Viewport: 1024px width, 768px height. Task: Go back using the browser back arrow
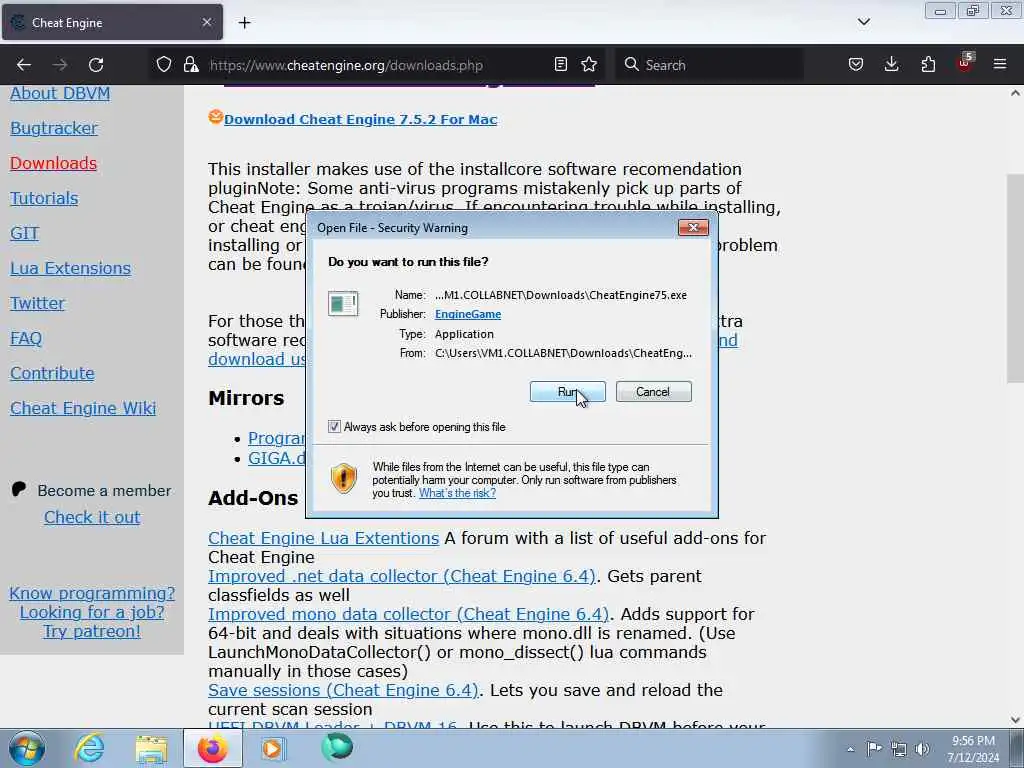(x=24, y=65)
